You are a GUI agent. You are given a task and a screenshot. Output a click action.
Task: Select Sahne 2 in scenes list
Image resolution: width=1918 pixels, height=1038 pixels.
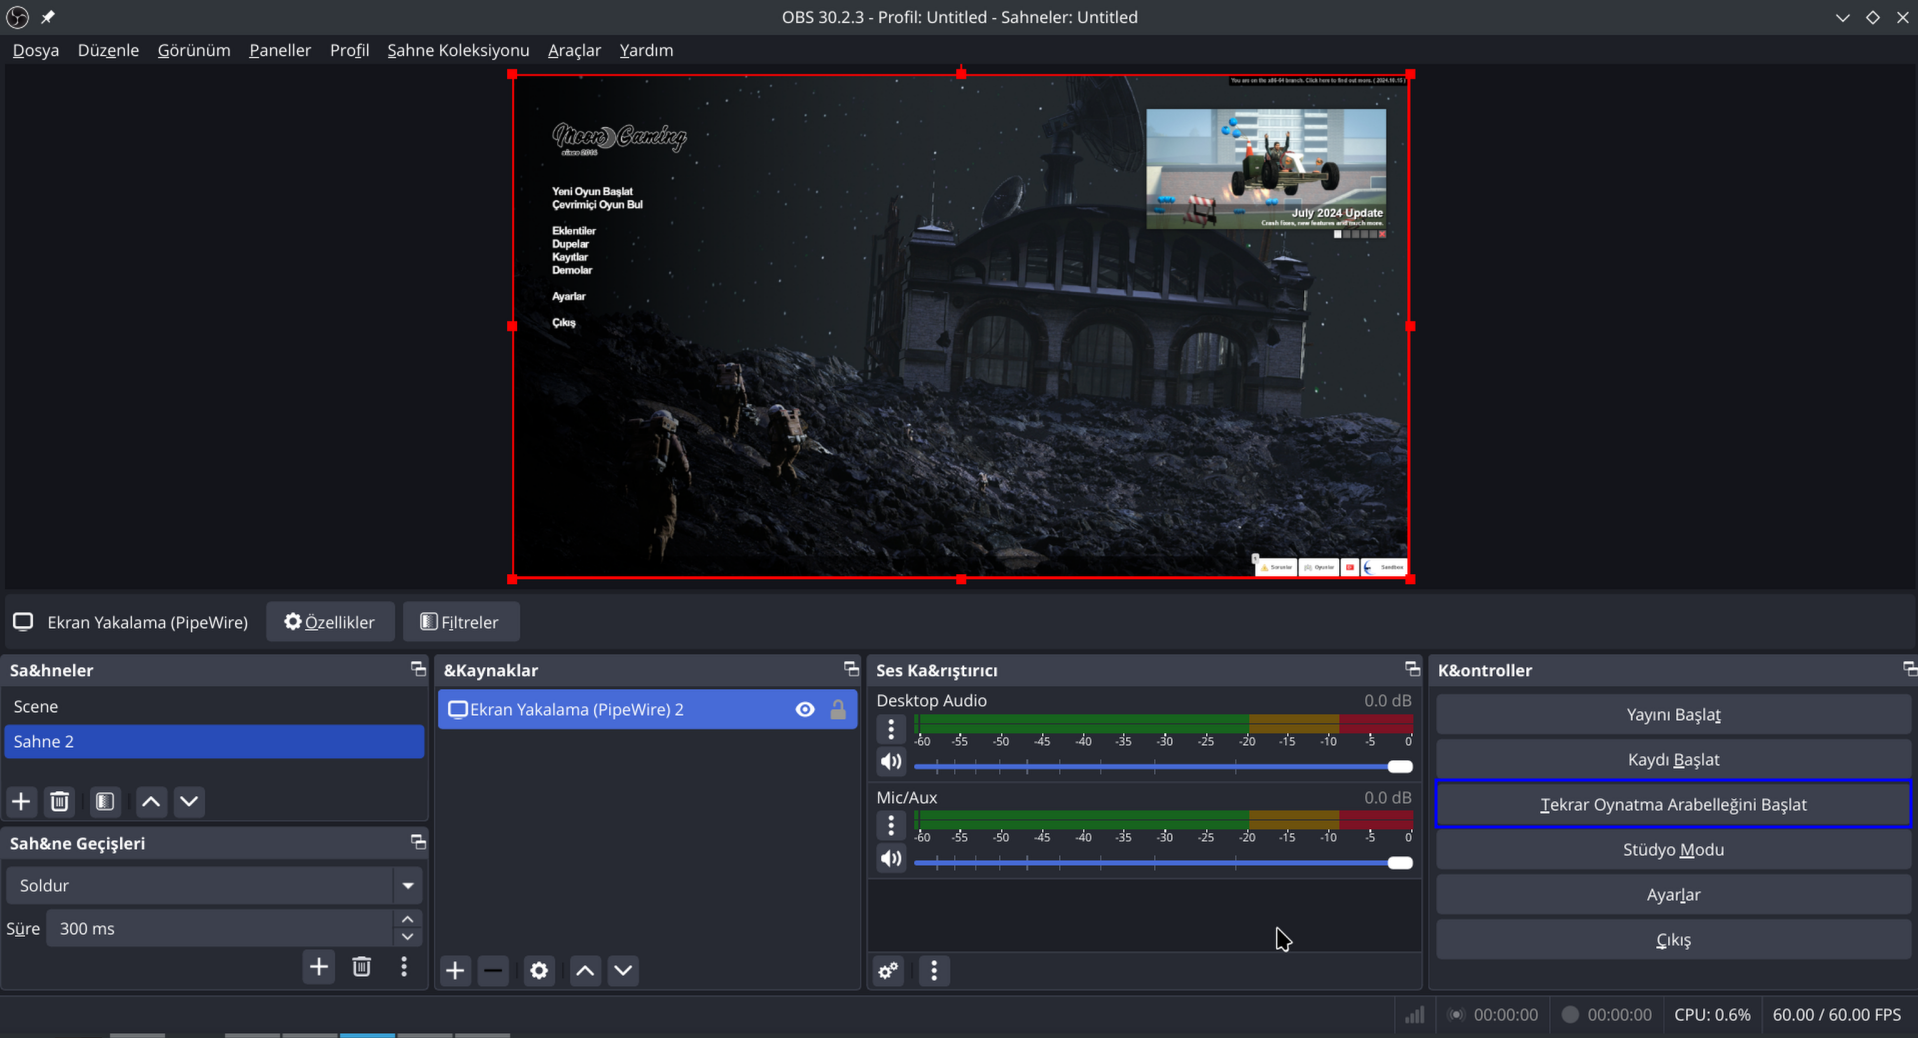point(214,741)
